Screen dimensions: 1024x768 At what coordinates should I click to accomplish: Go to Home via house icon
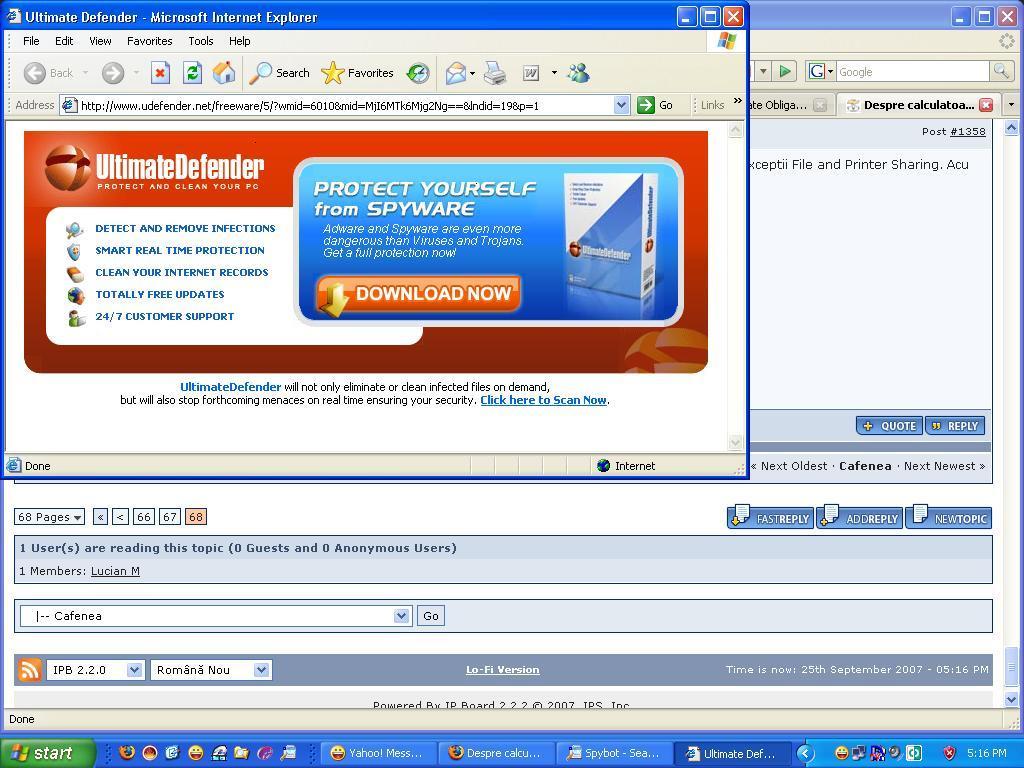pyautogui.click(x=224, y=73)
